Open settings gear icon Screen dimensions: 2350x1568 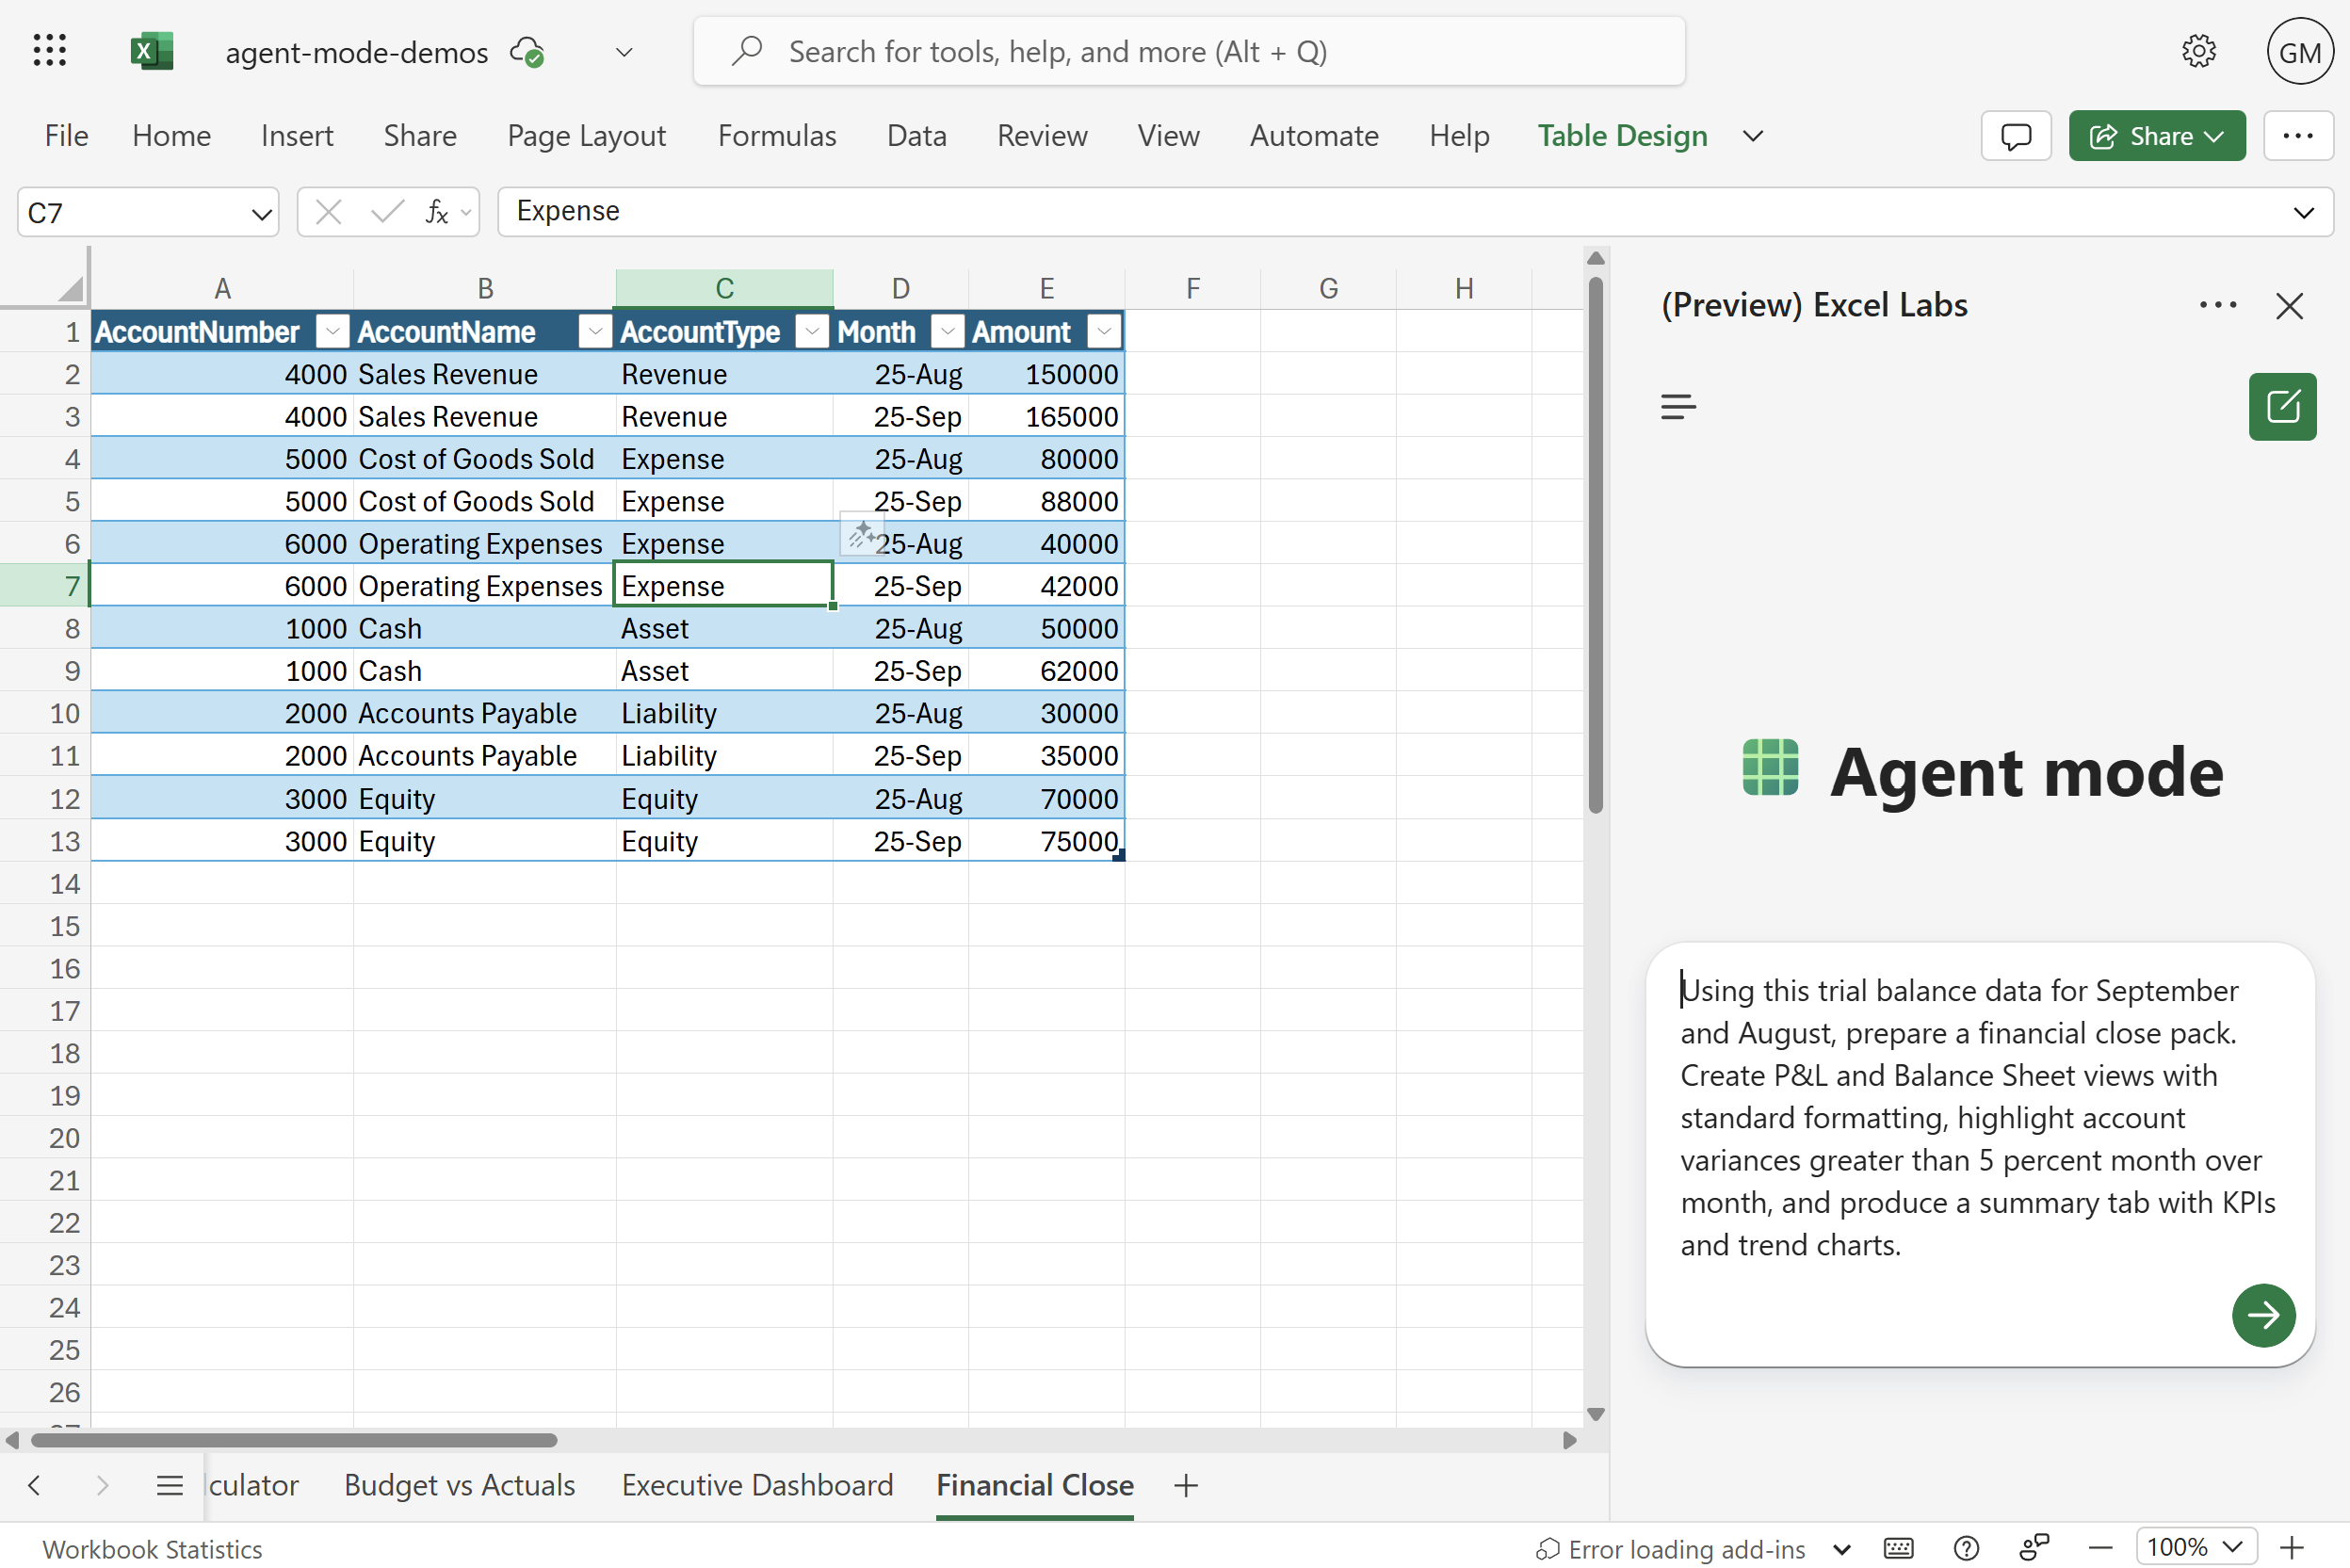click(x=2198, y=51)
